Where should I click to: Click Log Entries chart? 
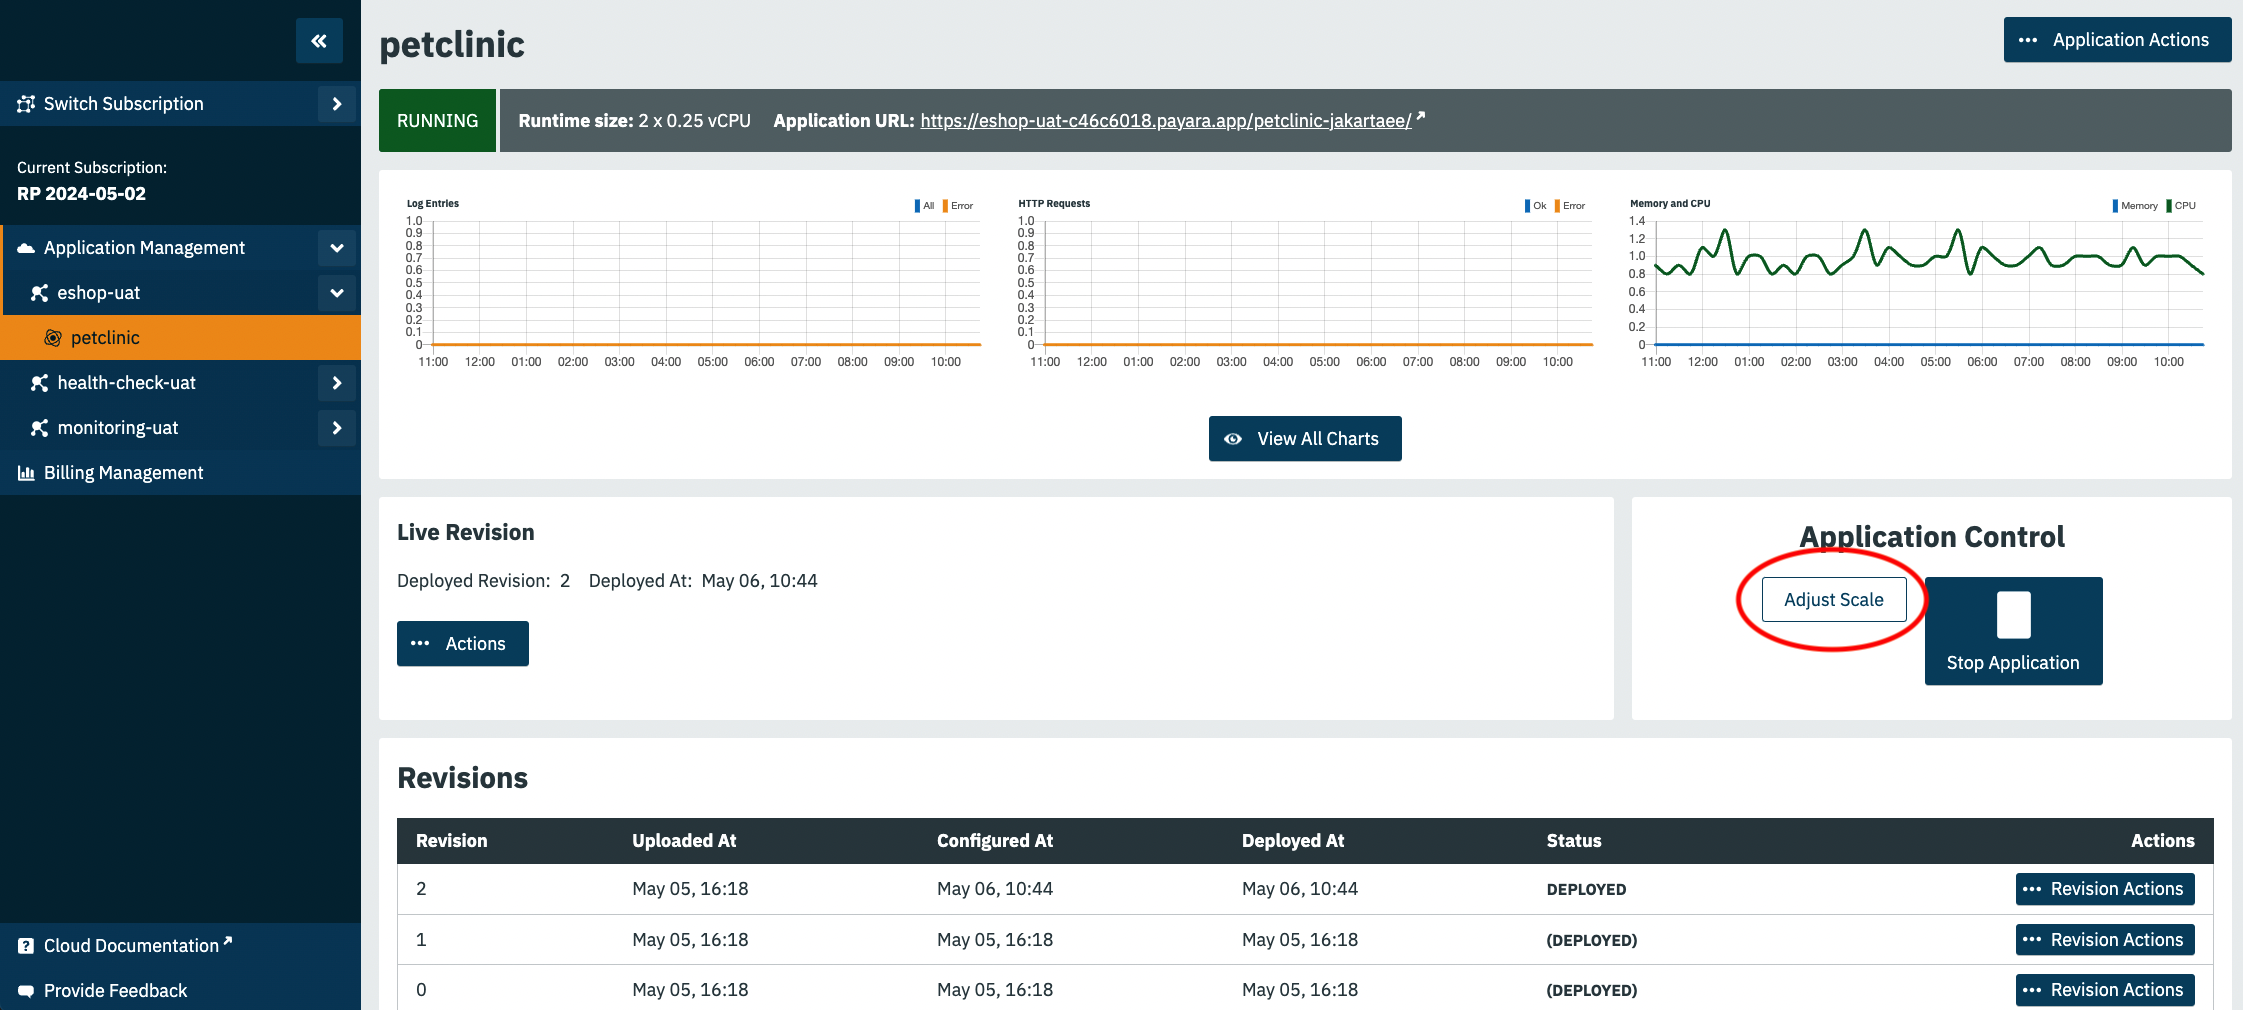pyautogui.click(x=693, y=284)
